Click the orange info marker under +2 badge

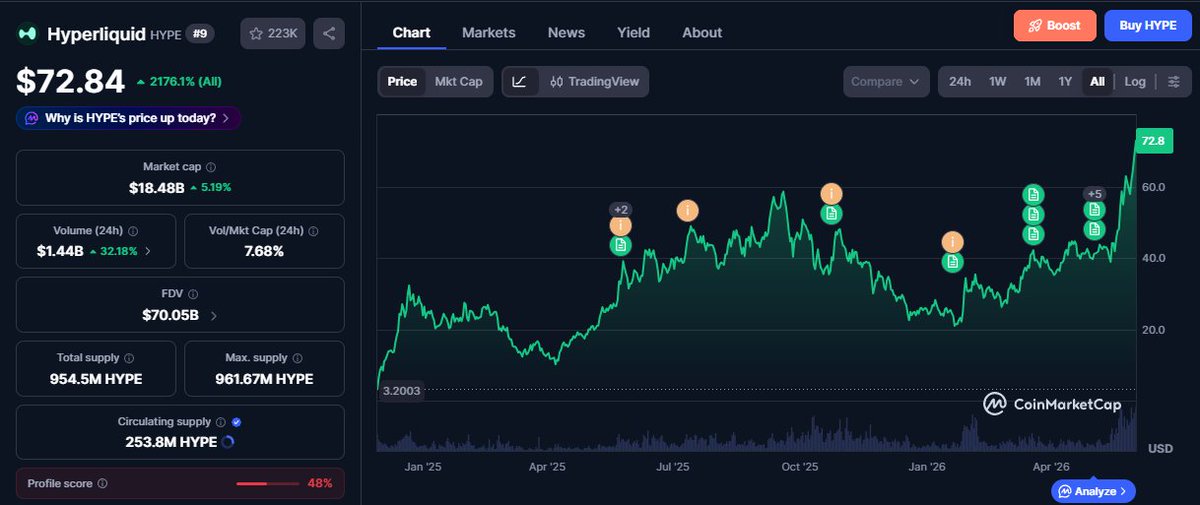click(x=620, y=226)
